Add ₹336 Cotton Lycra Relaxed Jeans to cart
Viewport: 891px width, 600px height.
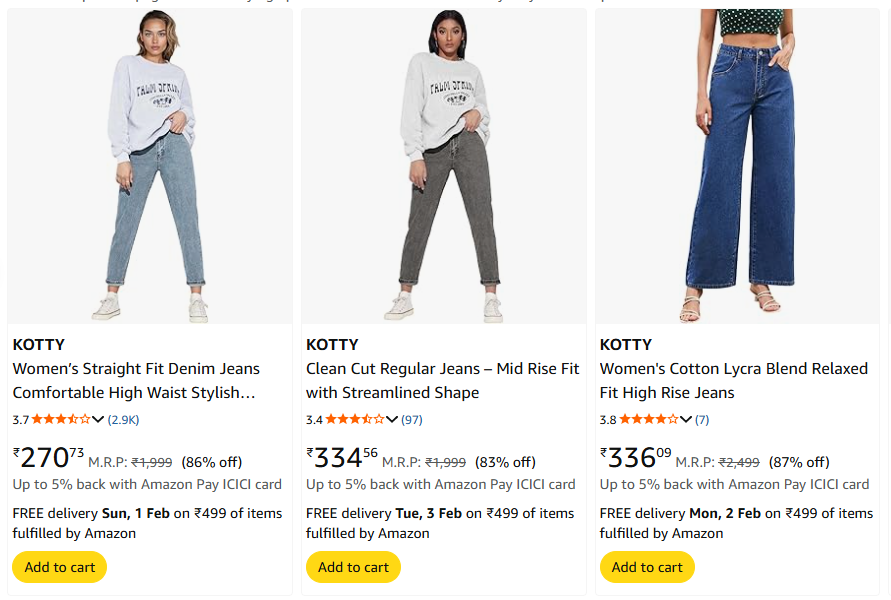647,567
